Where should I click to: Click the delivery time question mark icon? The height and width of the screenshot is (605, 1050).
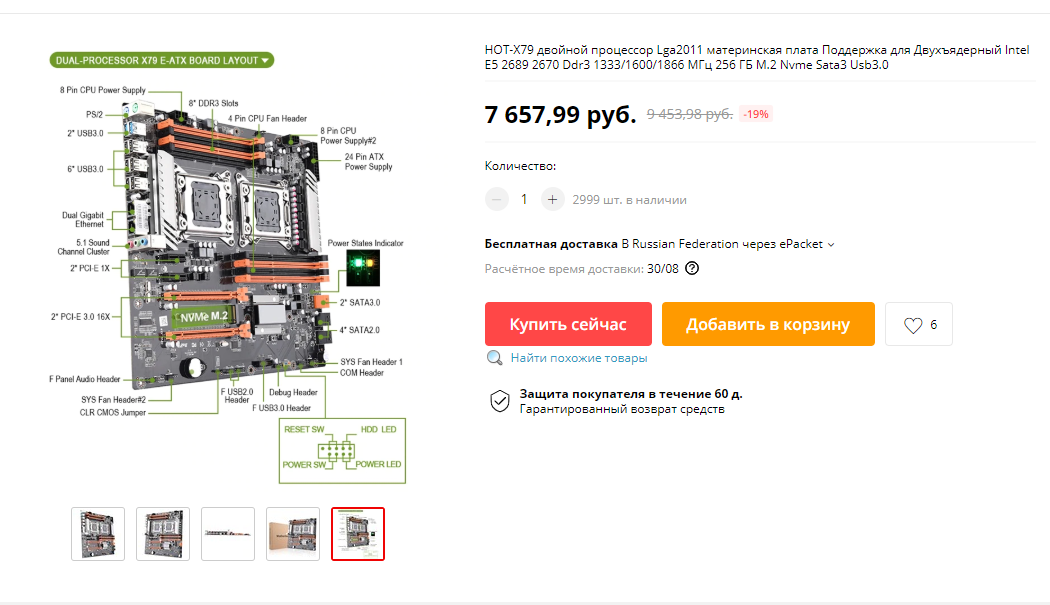692,269
